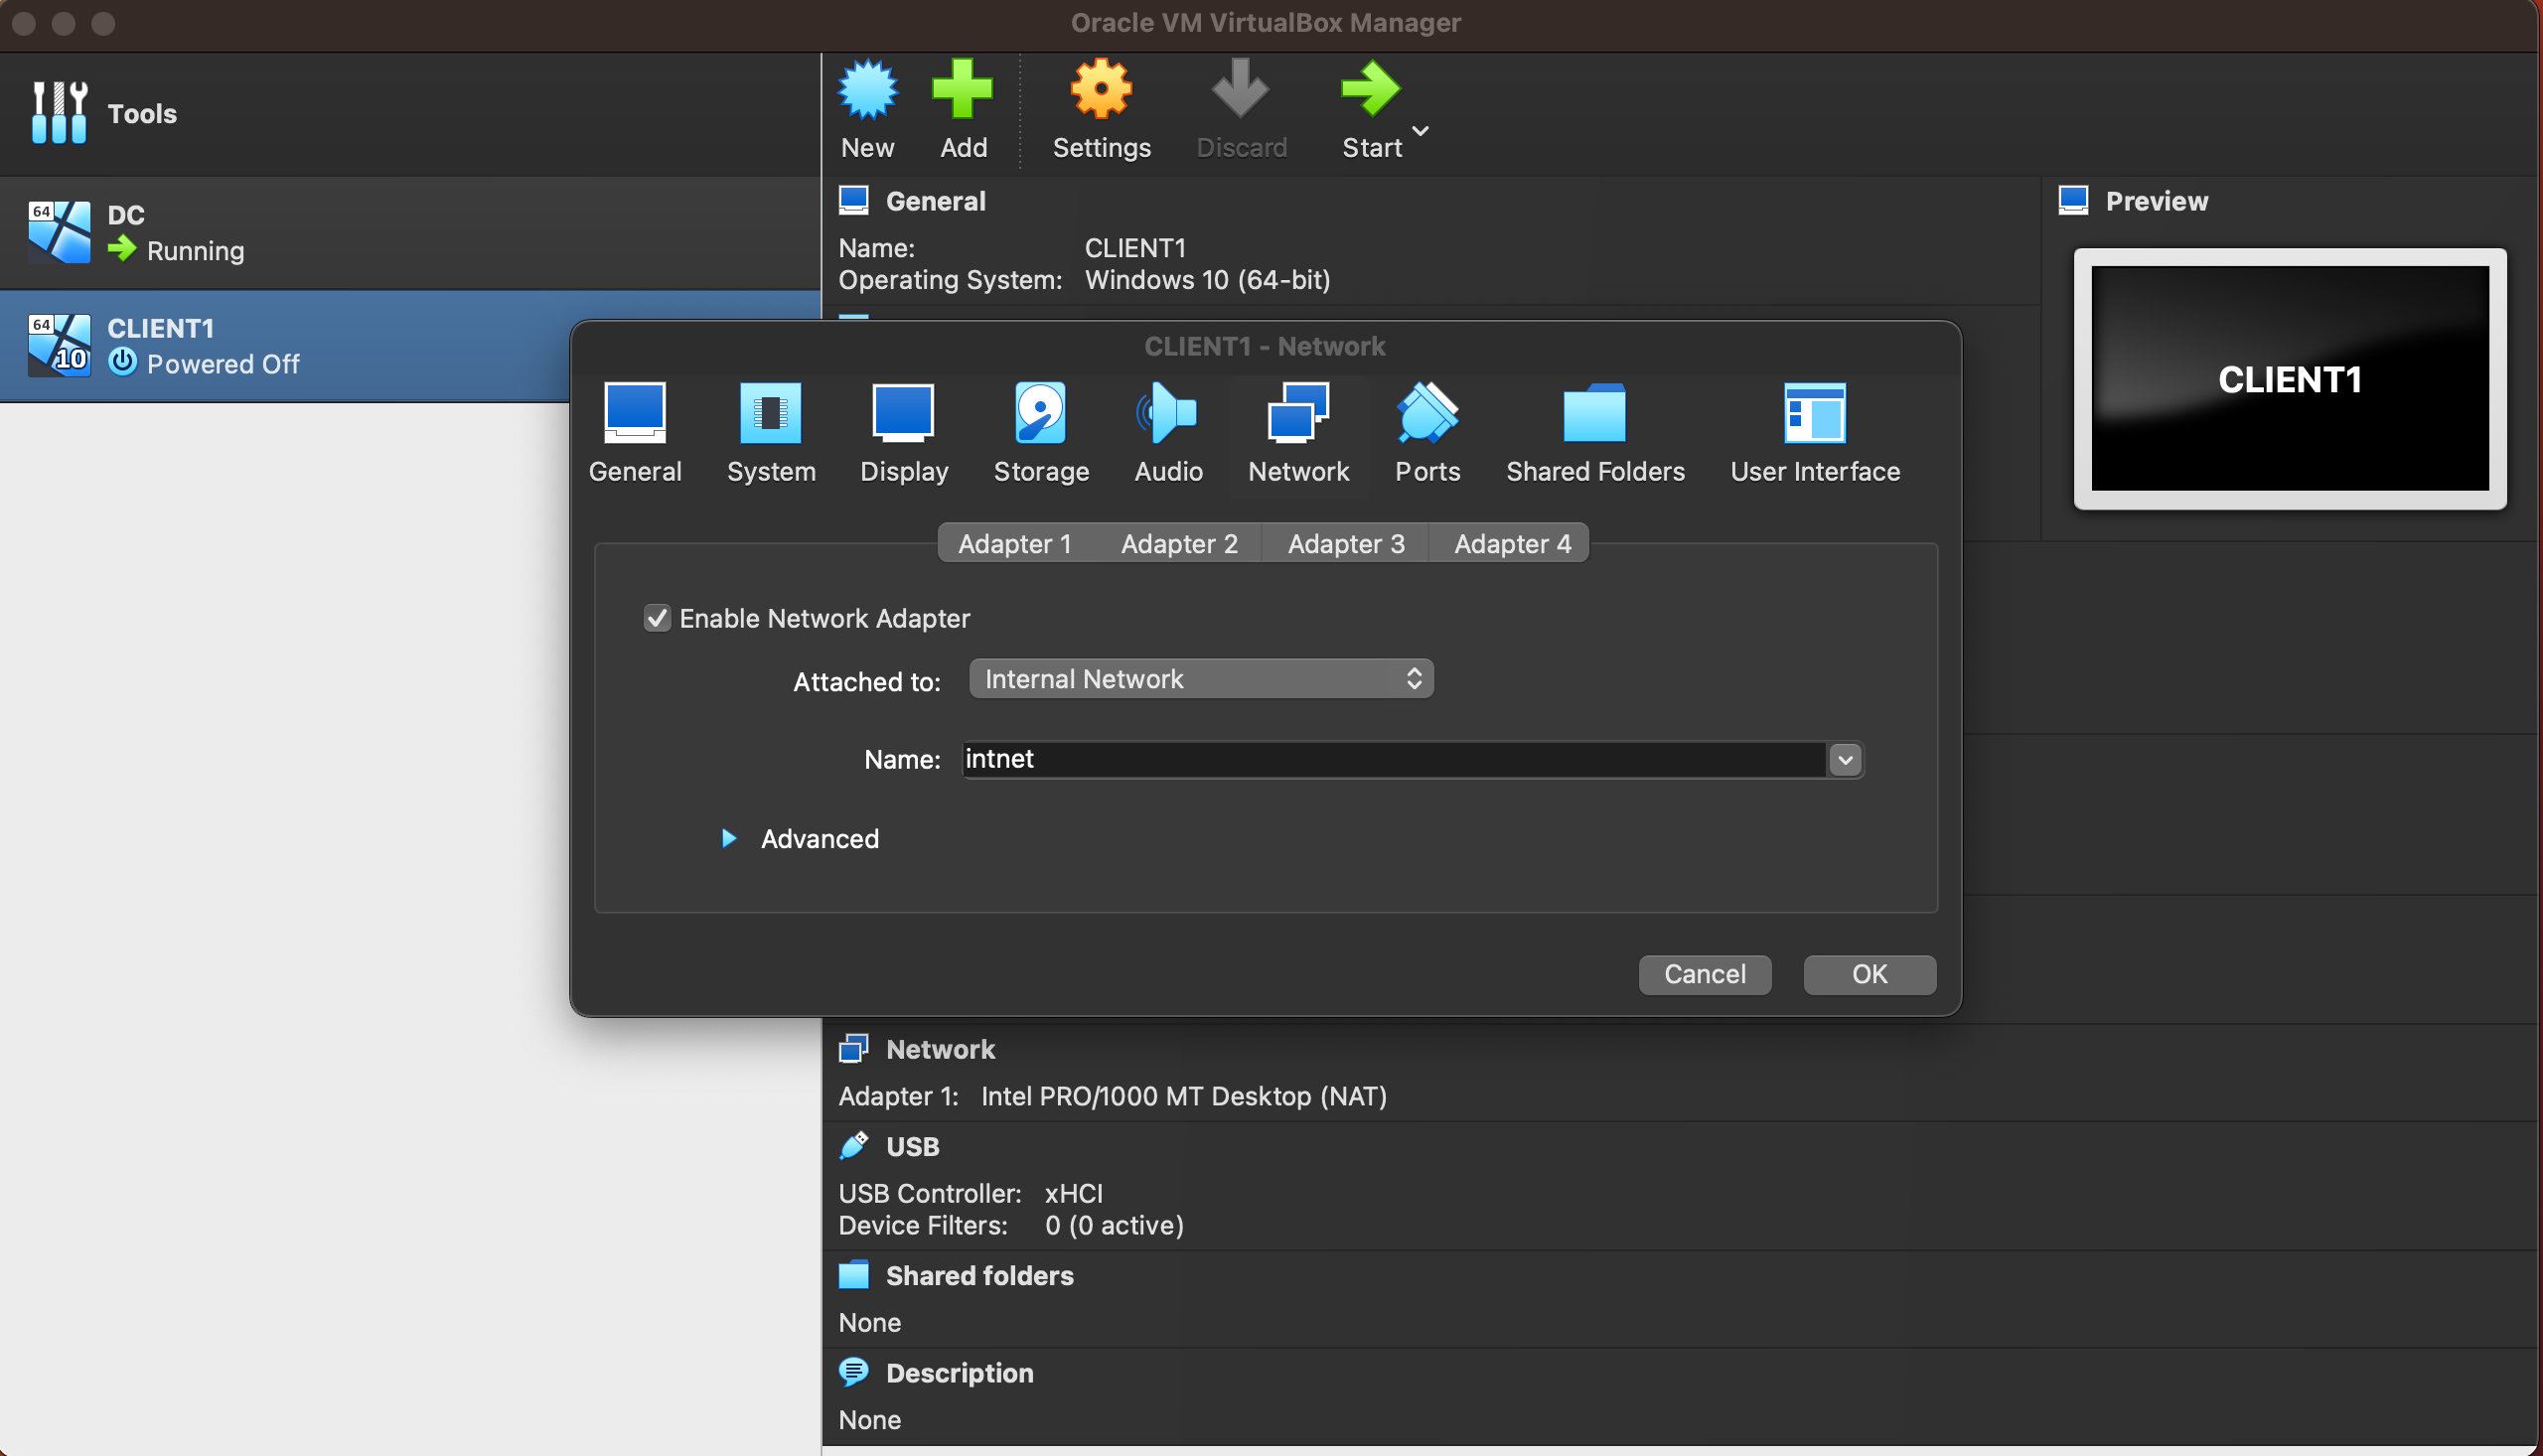Screen dimensions: 2543x1456
Task: Open the Attached to dropdown
Action: tap(1200, 679)
